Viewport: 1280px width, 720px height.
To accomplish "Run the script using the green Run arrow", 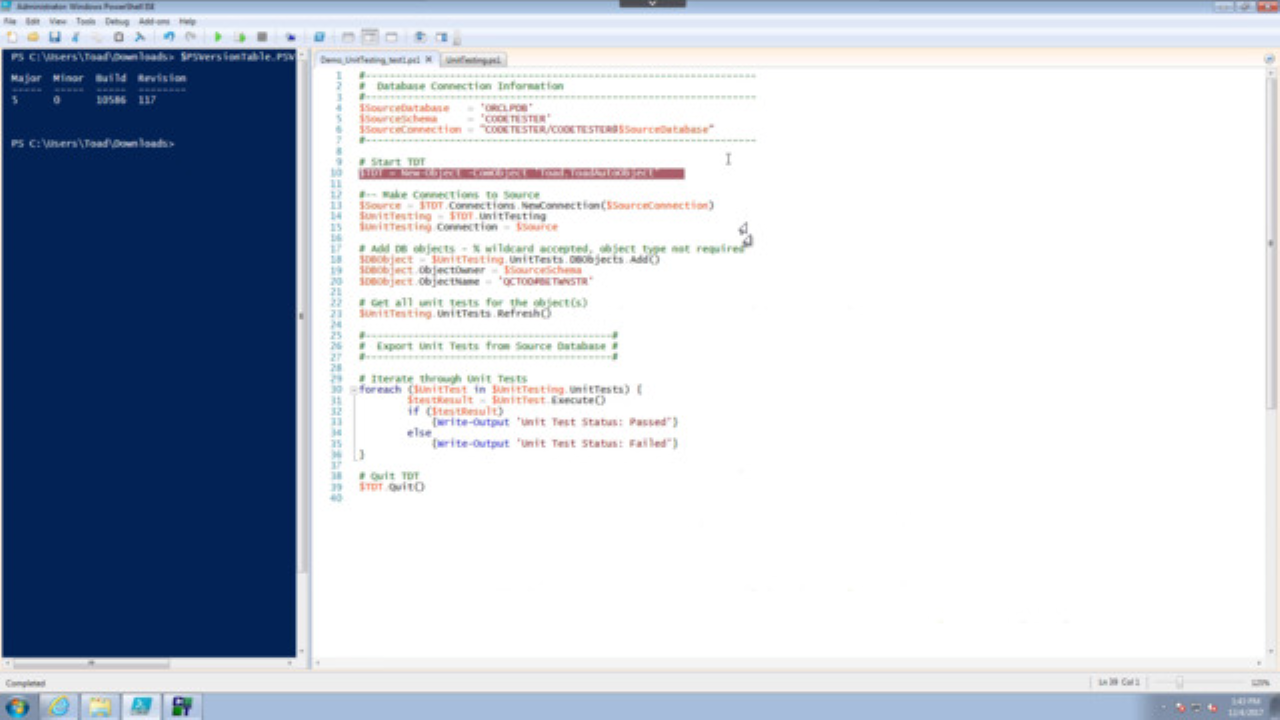I will pyautogui.click(x=218, y=37).
